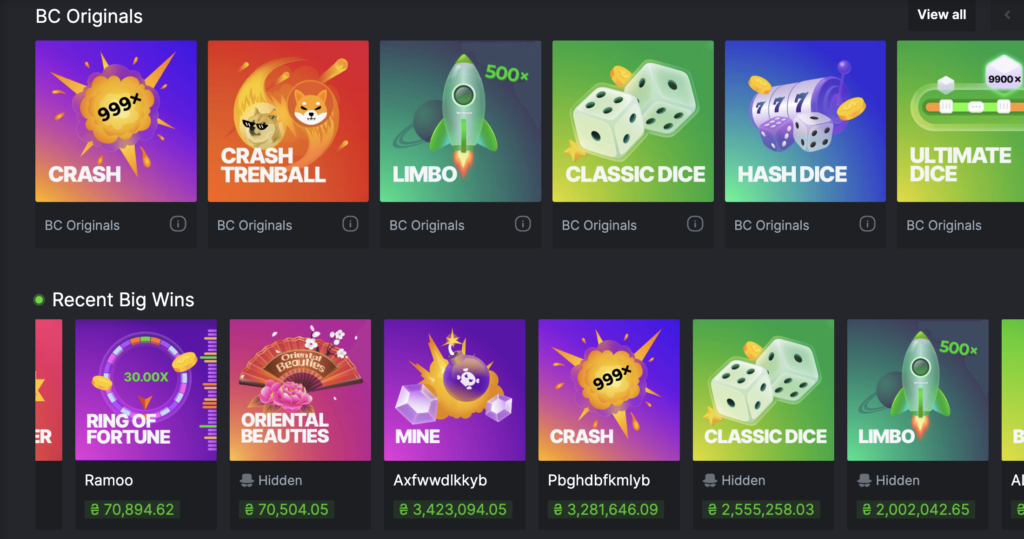The height and width of the screenshot is (539, 1024).
Task: Open Ring of Fortune in Recent Big Wins
Action: pyautogui.click(x=146, y=390)
